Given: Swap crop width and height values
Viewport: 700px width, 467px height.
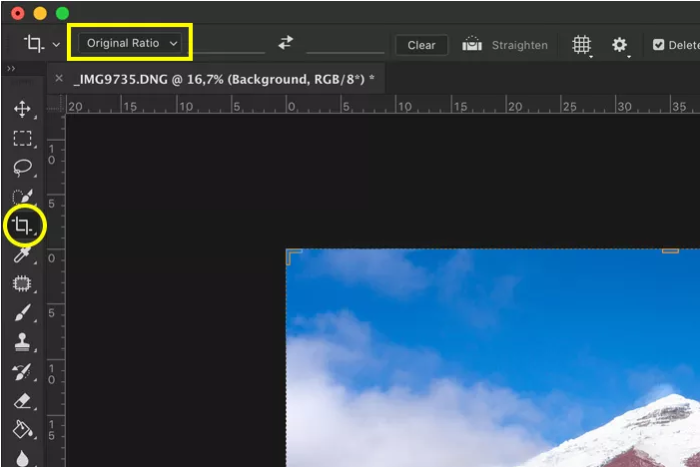Looking at the screenshot, I should [286, 43].
